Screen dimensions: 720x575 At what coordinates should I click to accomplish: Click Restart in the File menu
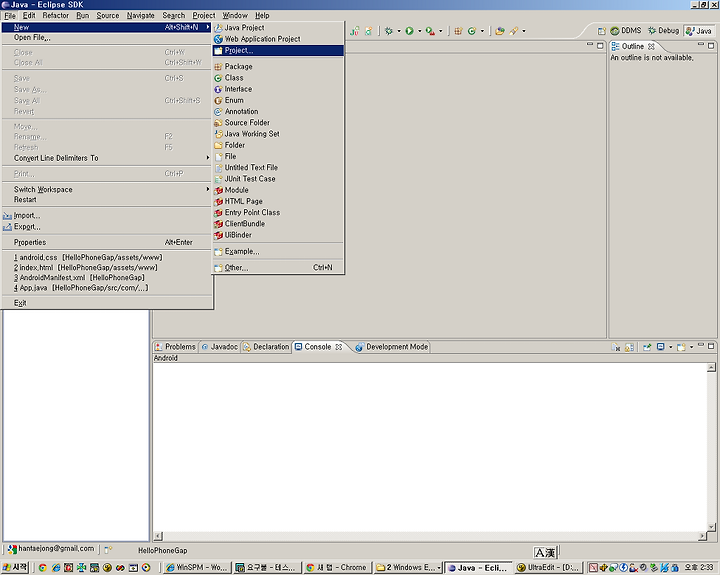[107, 200]
